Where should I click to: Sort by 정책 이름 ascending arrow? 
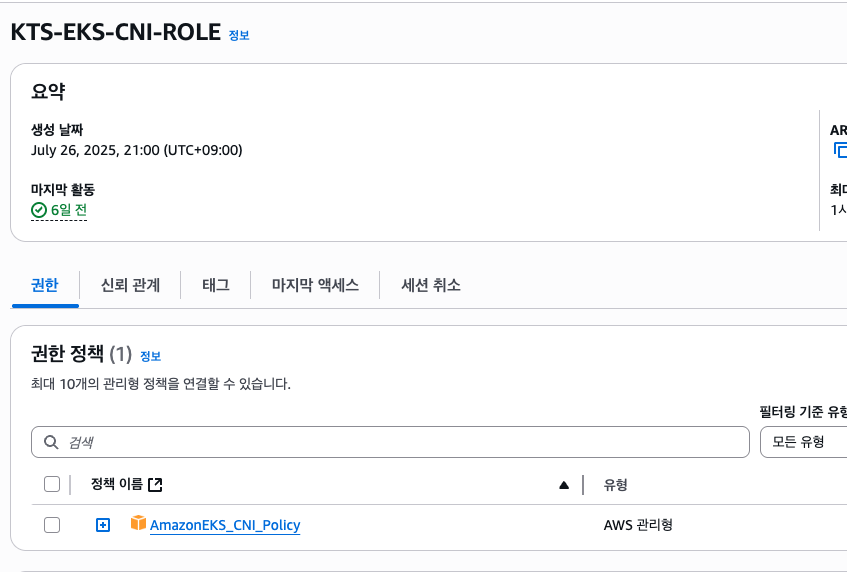click(x=564, y=485)
